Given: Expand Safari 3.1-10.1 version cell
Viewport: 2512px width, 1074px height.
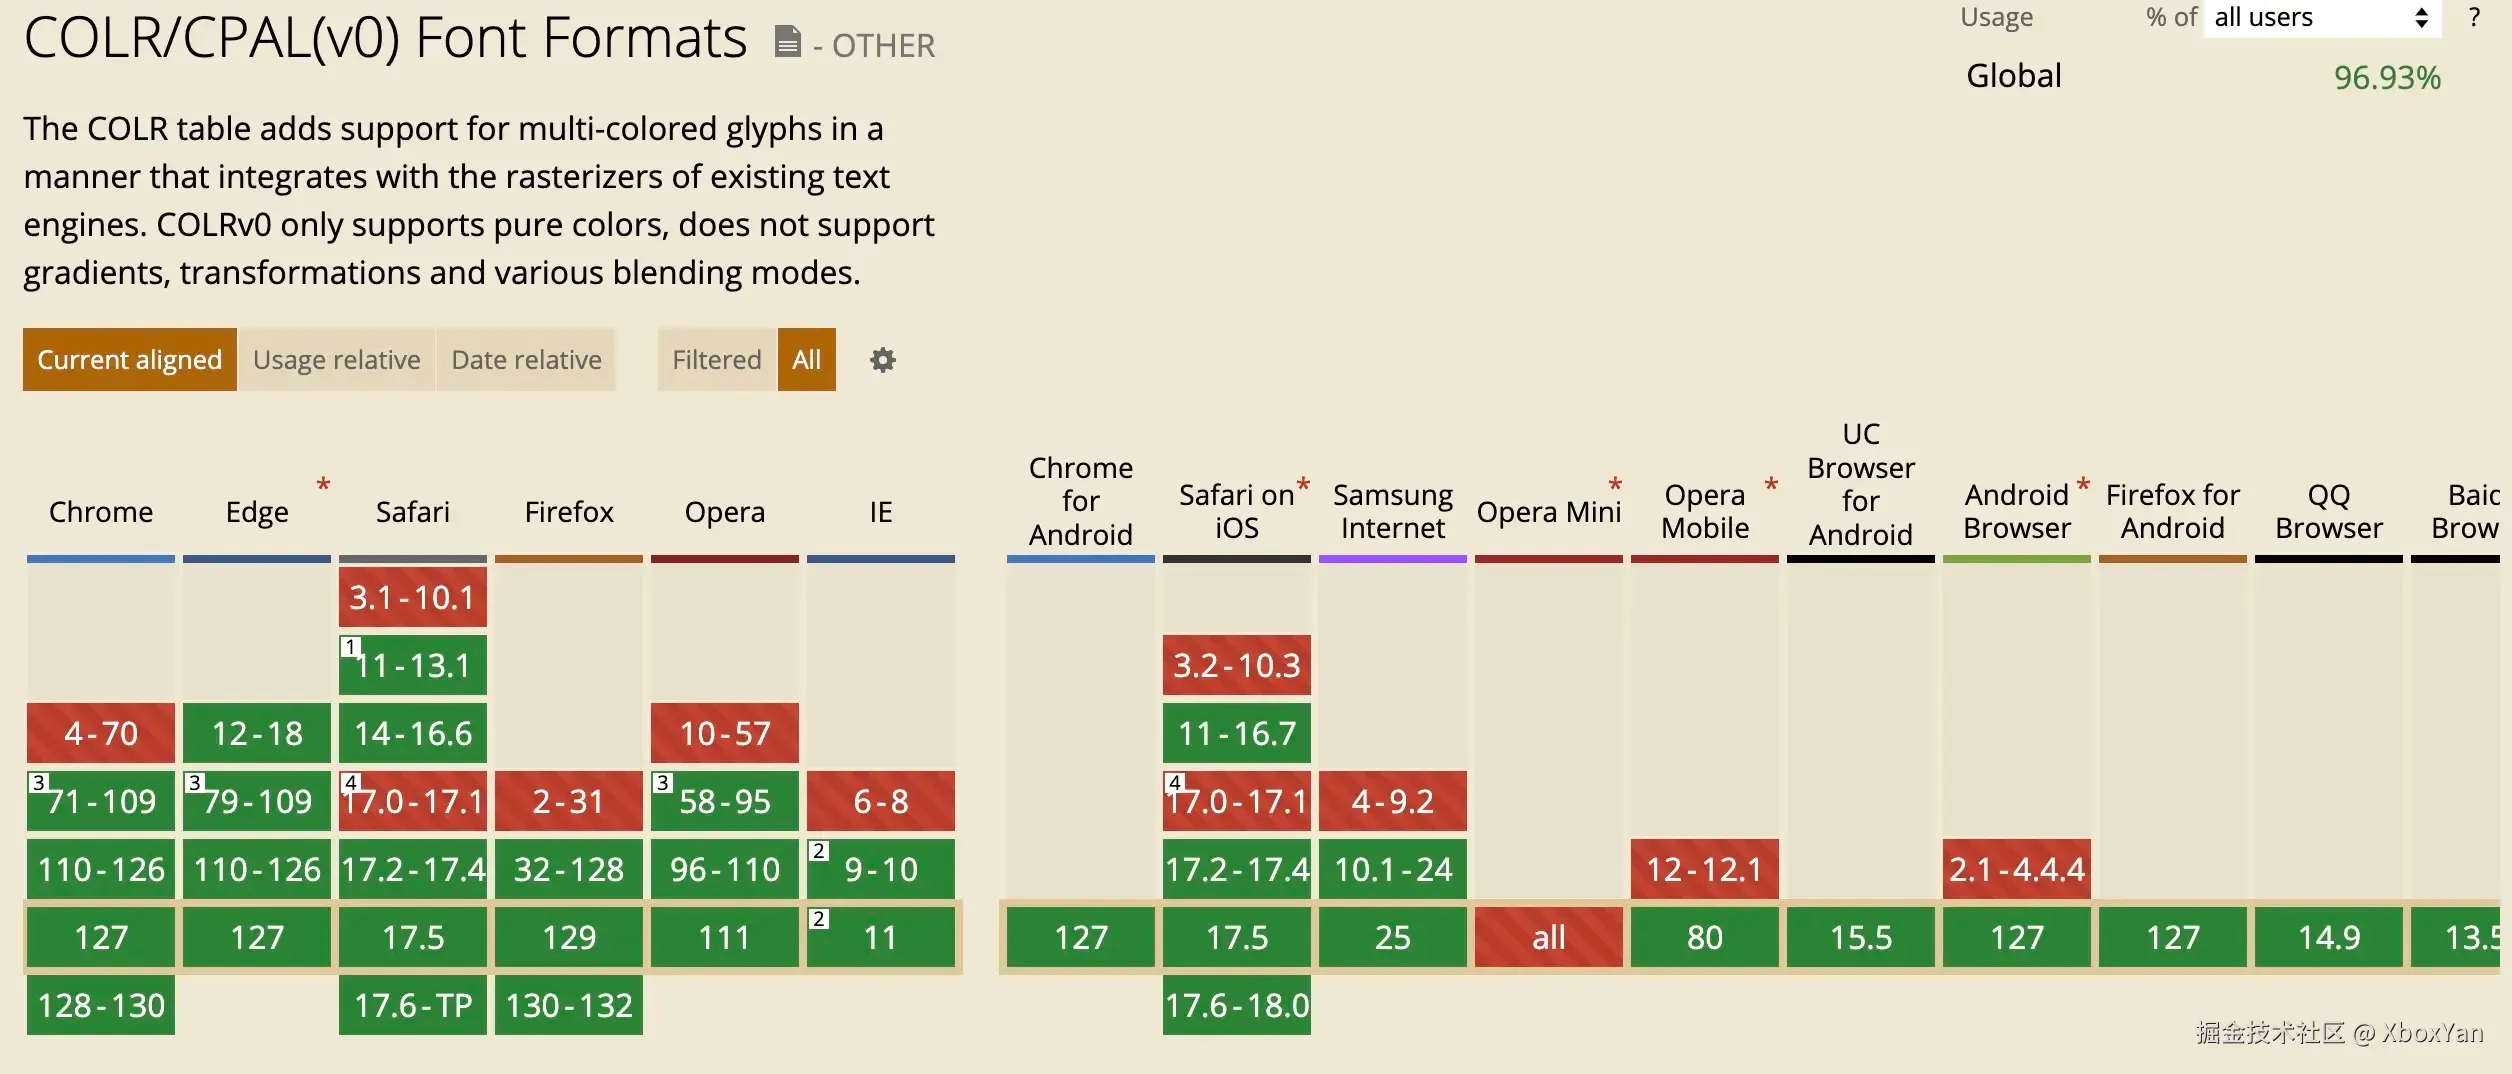Looking at the screenshot, I should pos(413,597).
